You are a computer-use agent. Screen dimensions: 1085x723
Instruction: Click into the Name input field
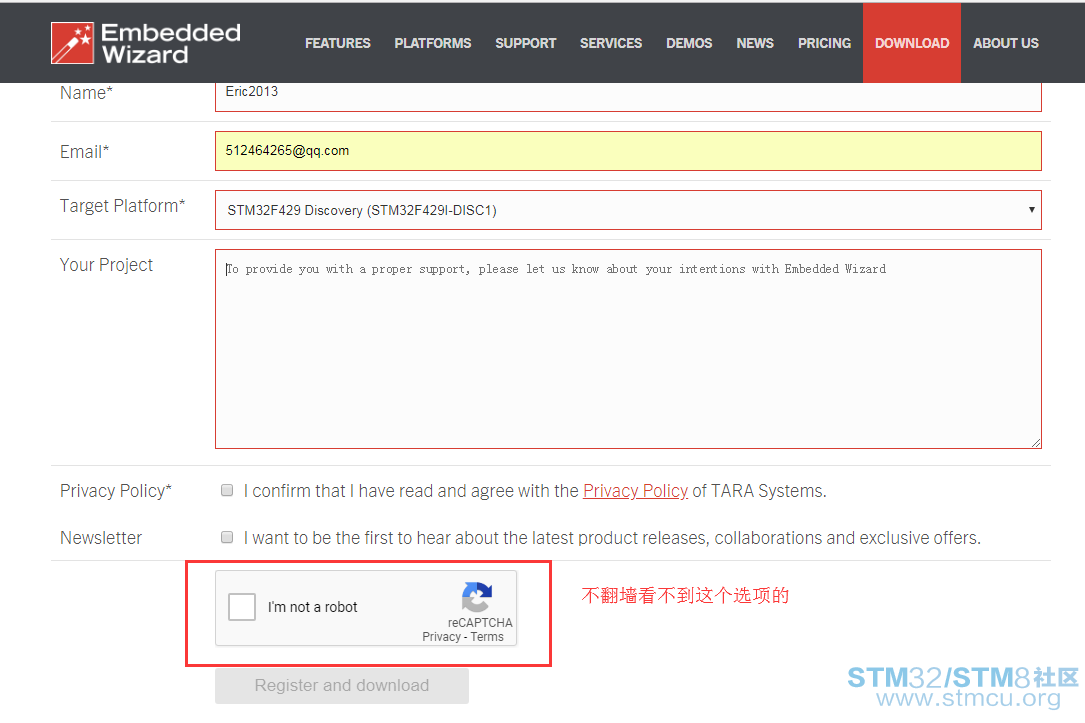(628, 95)
